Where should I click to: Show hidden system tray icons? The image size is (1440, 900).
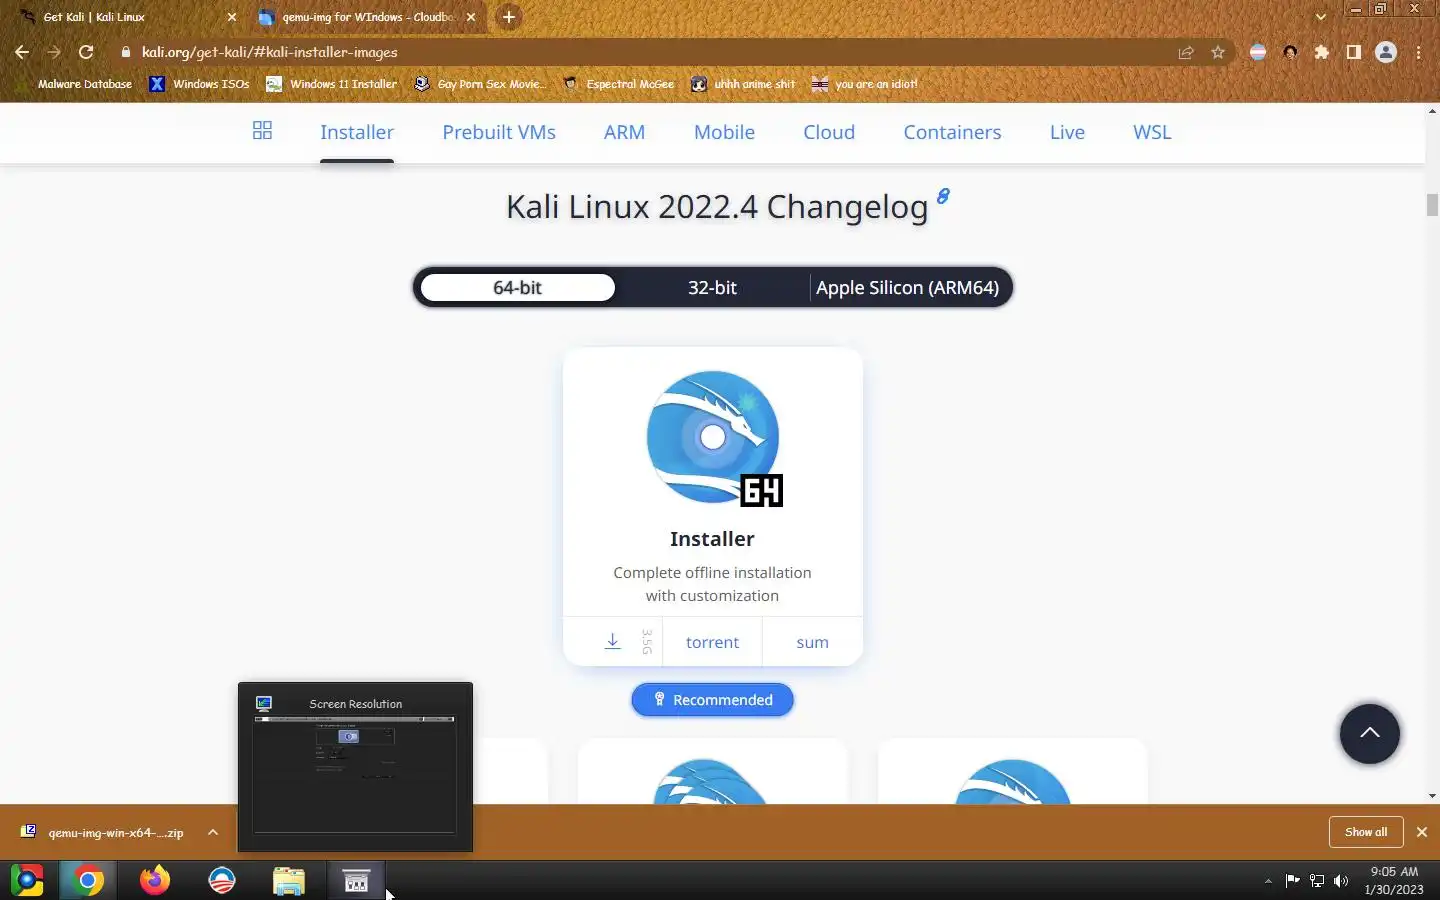click(x=1268, y=881)
